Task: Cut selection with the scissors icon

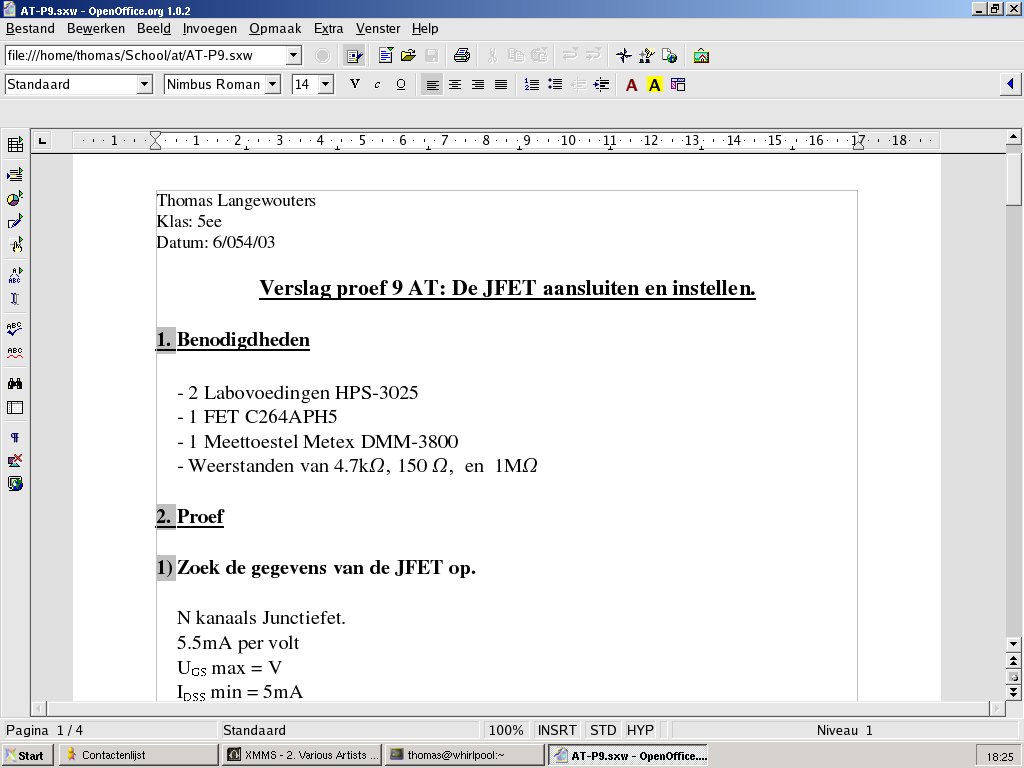Action: [493, 56]
